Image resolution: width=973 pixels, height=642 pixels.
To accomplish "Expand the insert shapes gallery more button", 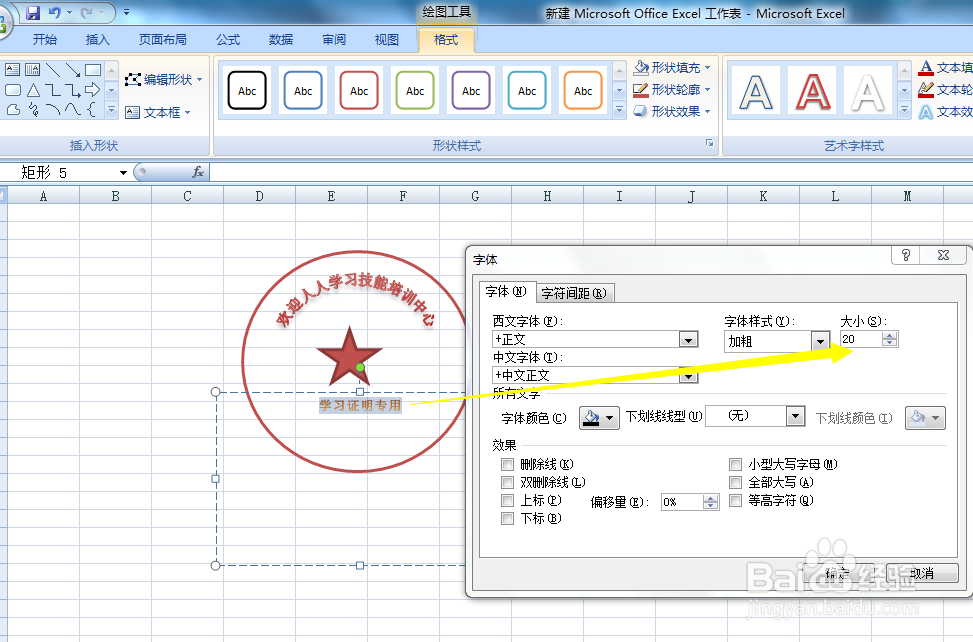I will (x=112, y=110).
